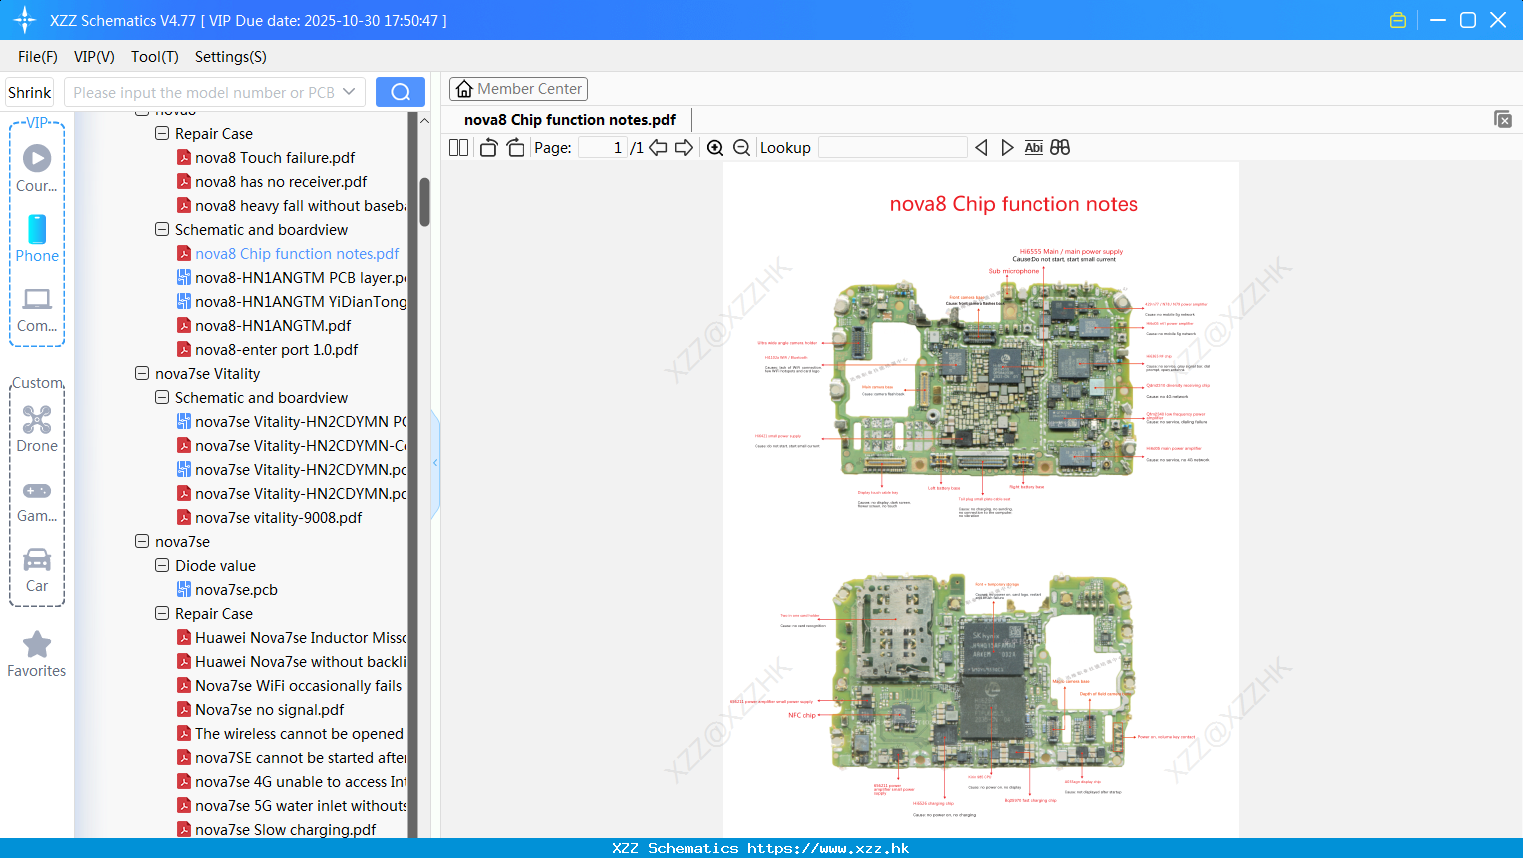Click the Shrink button
The height and width of the screenshot is (858, 1523).
click(30, 92)
